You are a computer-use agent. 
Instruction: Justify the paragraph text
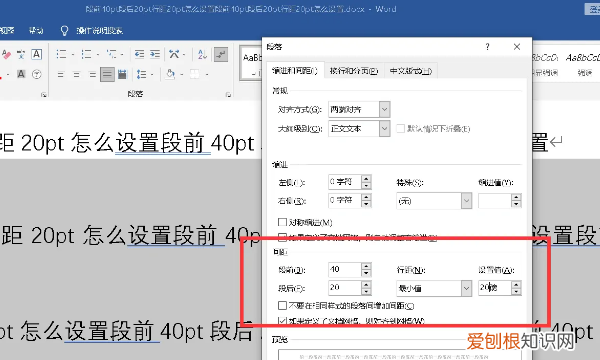pyautogui.click(x=107, y=75)
